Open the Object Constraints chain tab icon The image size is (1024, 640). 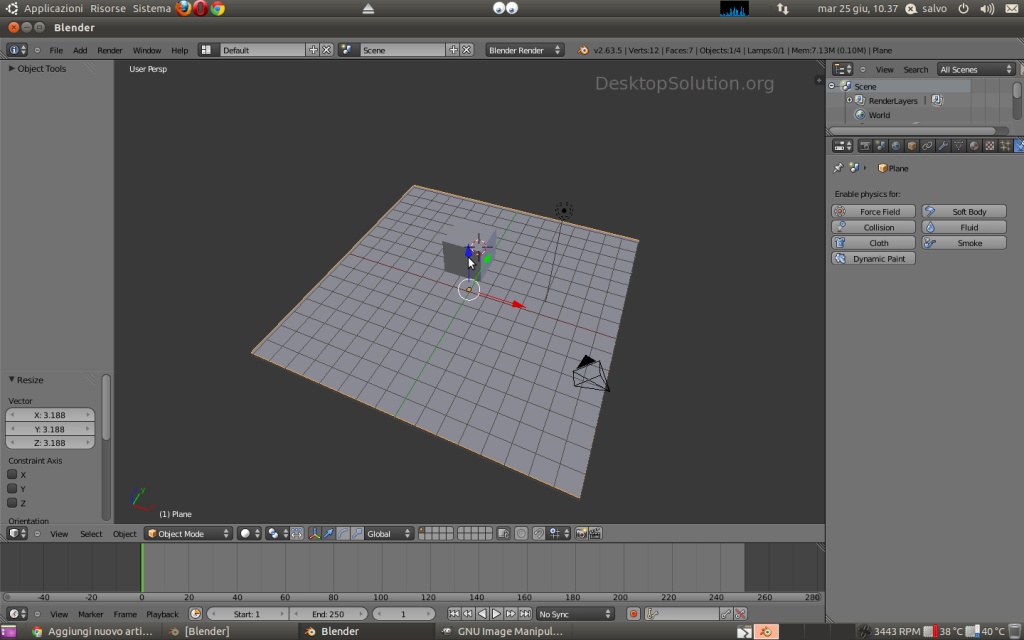point(927,146)
